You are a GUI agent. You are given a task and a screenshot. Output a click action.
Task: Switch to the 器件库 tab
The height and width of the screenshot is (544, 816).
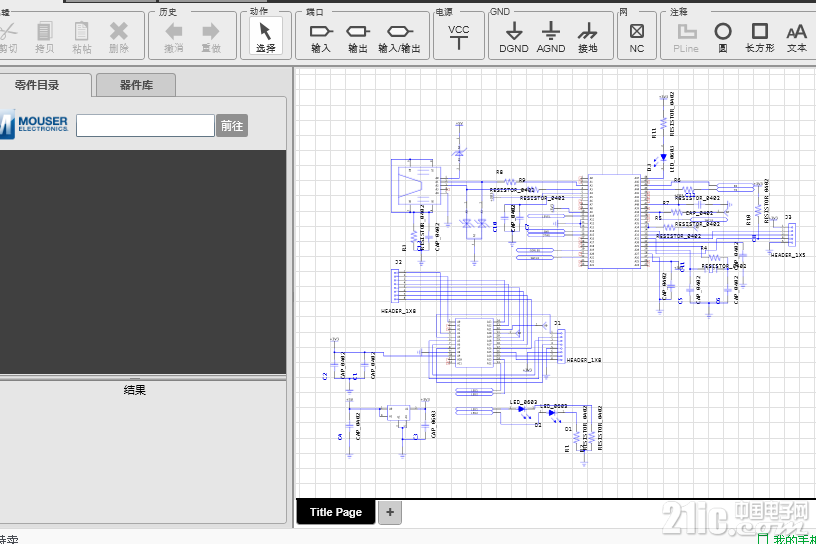coord(136,85)
